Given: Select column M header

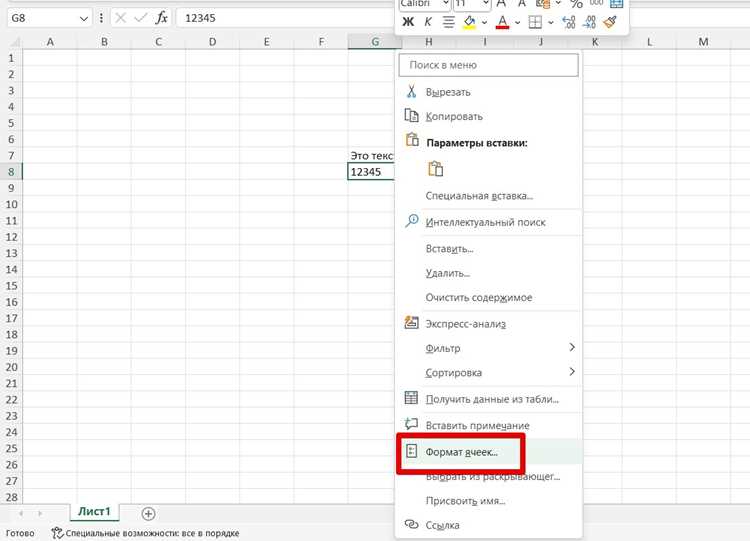Looking at the screenshot, I should [703, 42].
